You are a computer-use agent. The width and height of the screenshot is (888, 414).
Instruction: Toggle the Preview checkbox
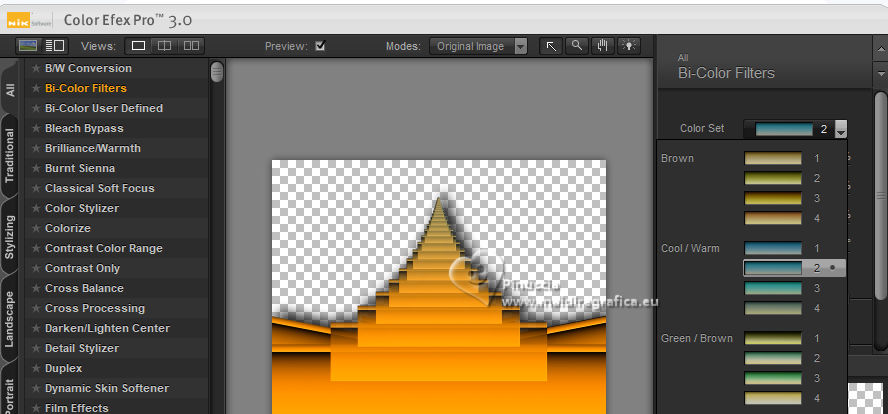(x=321, y=46)
